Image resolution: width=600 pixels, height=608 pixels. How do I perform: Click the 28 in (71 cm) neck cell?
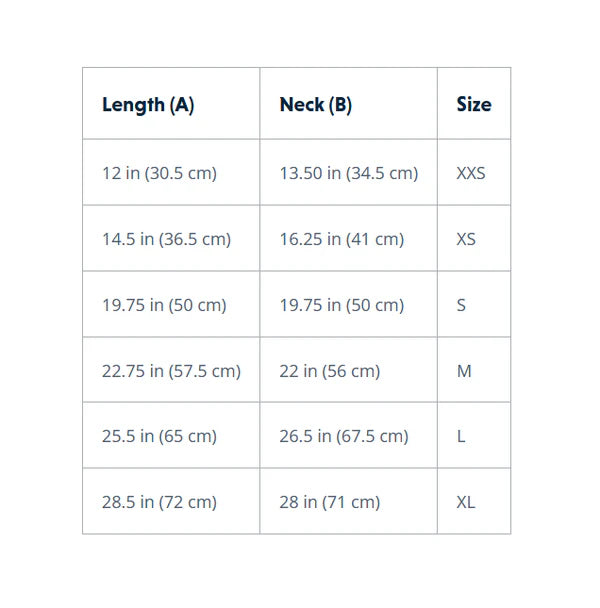[349, 501]
